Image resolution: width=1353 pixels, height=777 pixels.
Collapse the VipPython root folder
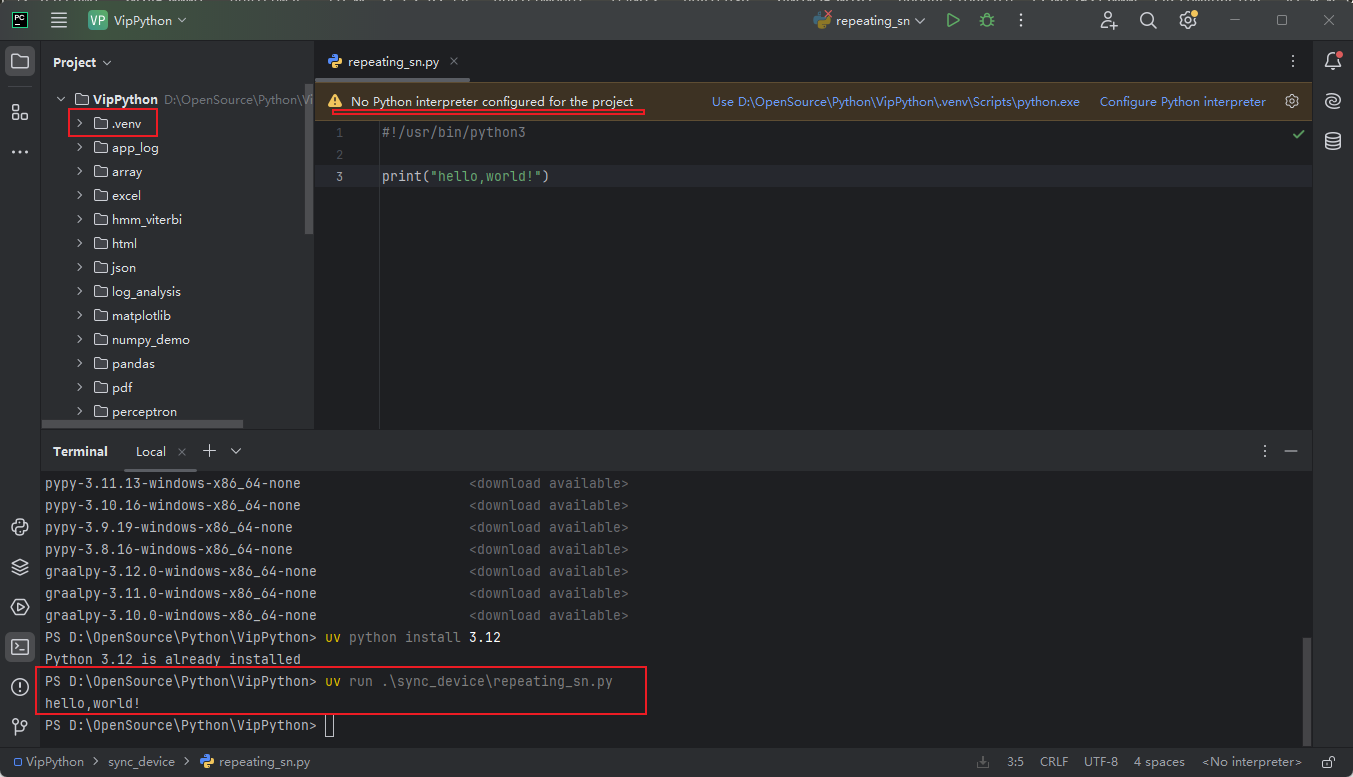pos(61,99)
